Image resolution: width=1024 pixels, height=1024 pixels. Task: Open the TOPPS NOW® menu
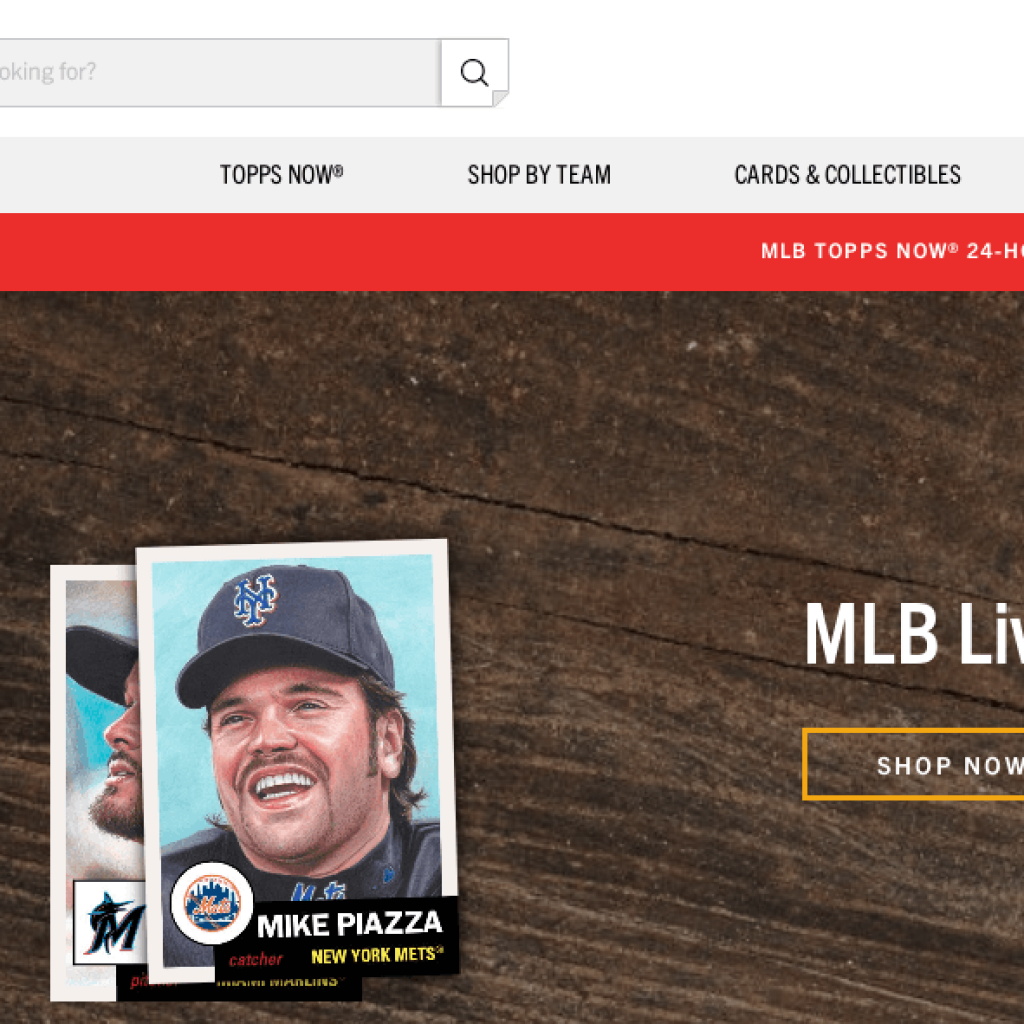[281, 174]
